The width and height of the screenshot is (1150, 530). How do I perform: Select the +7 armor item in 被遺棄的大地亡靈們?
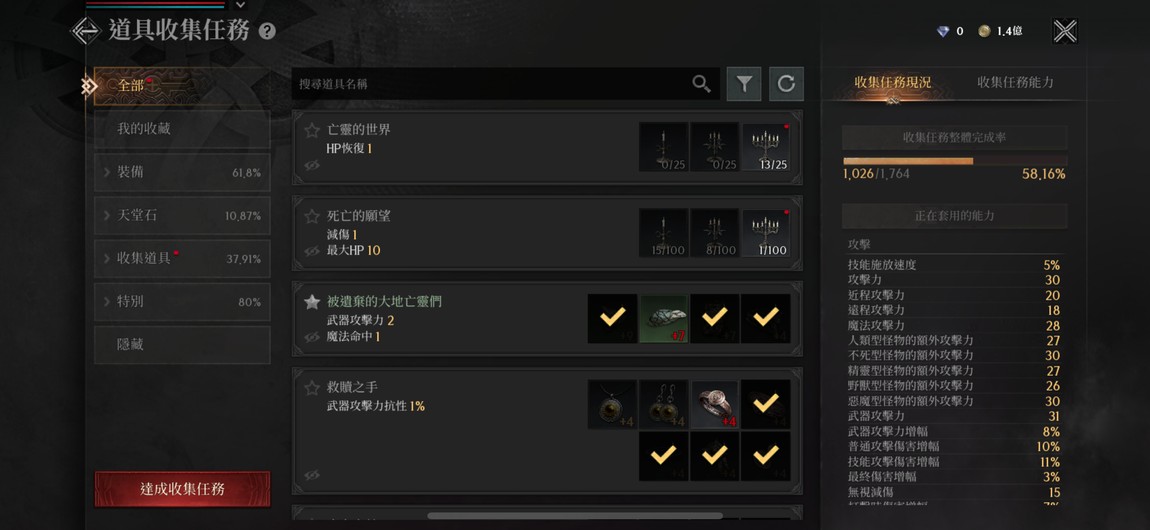click(x=664, y=319)
